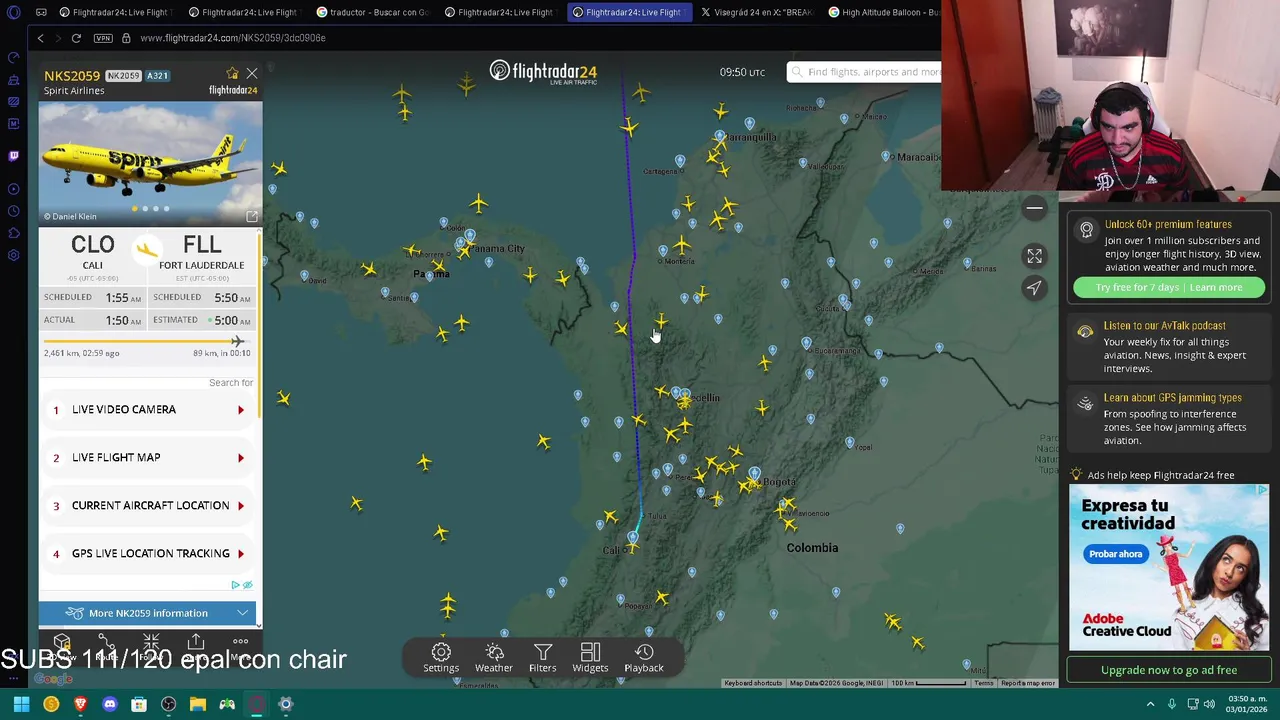Click the browser back arrow
Image resolution: width=1280 pixels, height=720 pixels.
click(x=40, y=38)
